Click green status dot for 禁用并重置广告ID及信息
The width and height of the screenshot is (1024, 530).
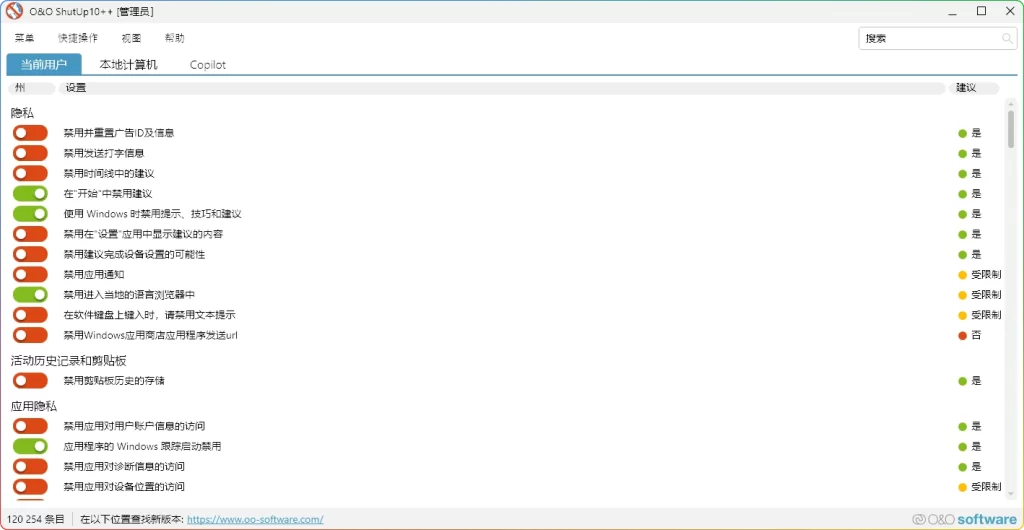[x=962, y=134]
